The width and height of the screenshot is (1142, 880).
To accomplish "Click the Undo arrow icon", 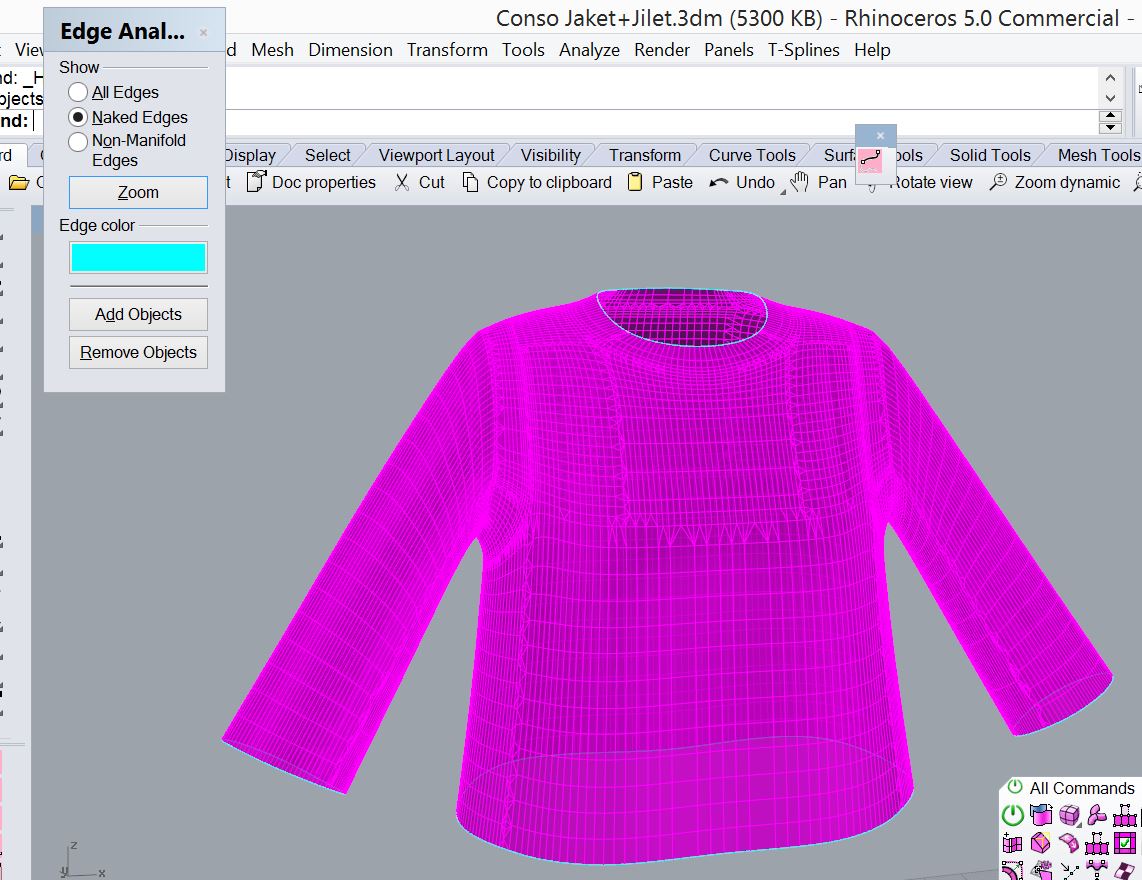I will tap(719, 182).
